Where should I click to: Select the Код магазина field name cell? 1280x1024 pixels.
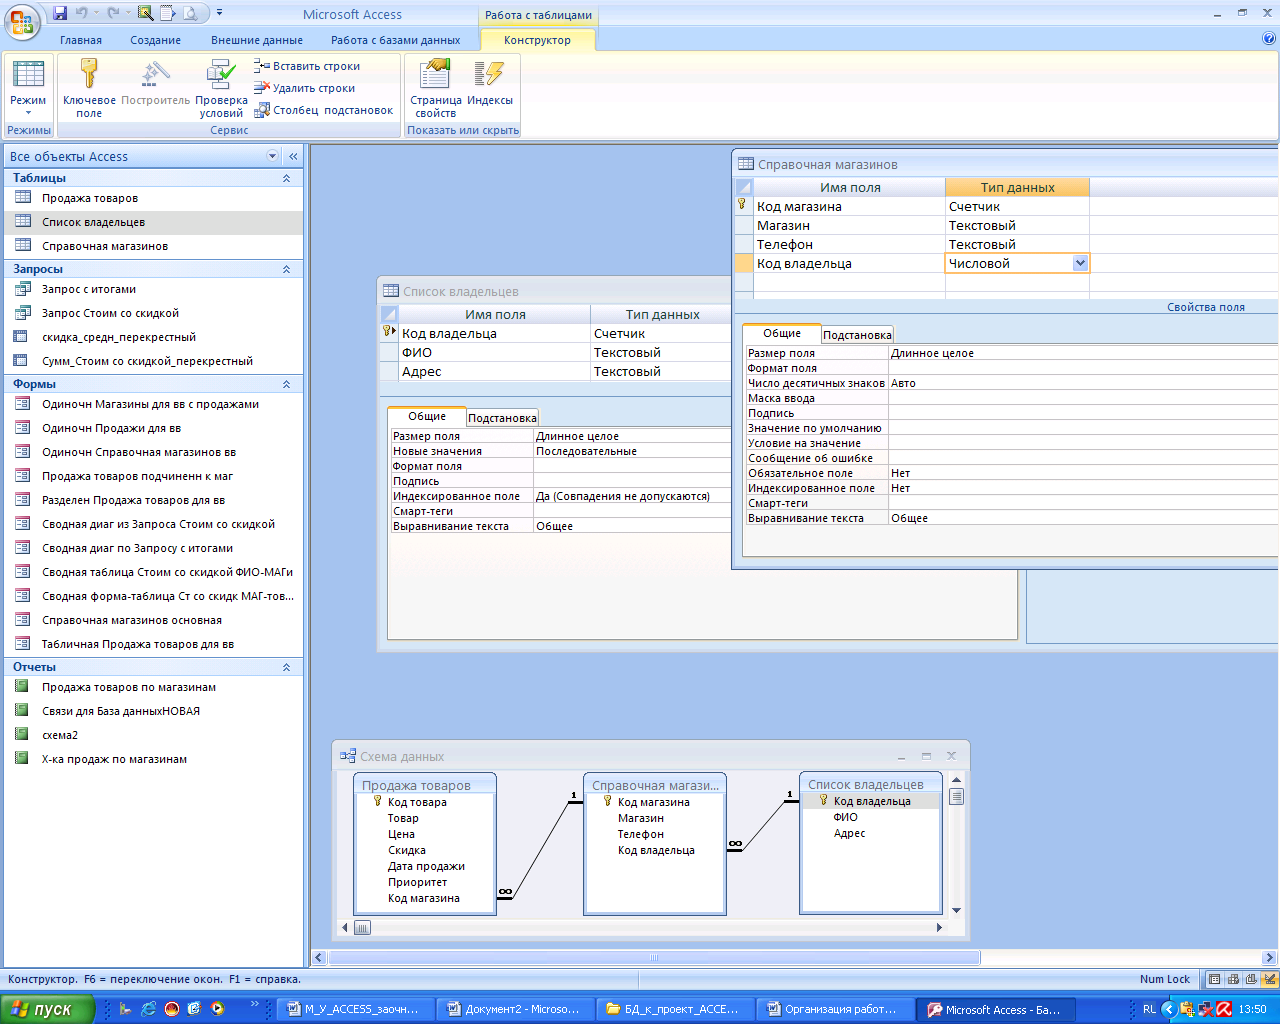point(849,206)
